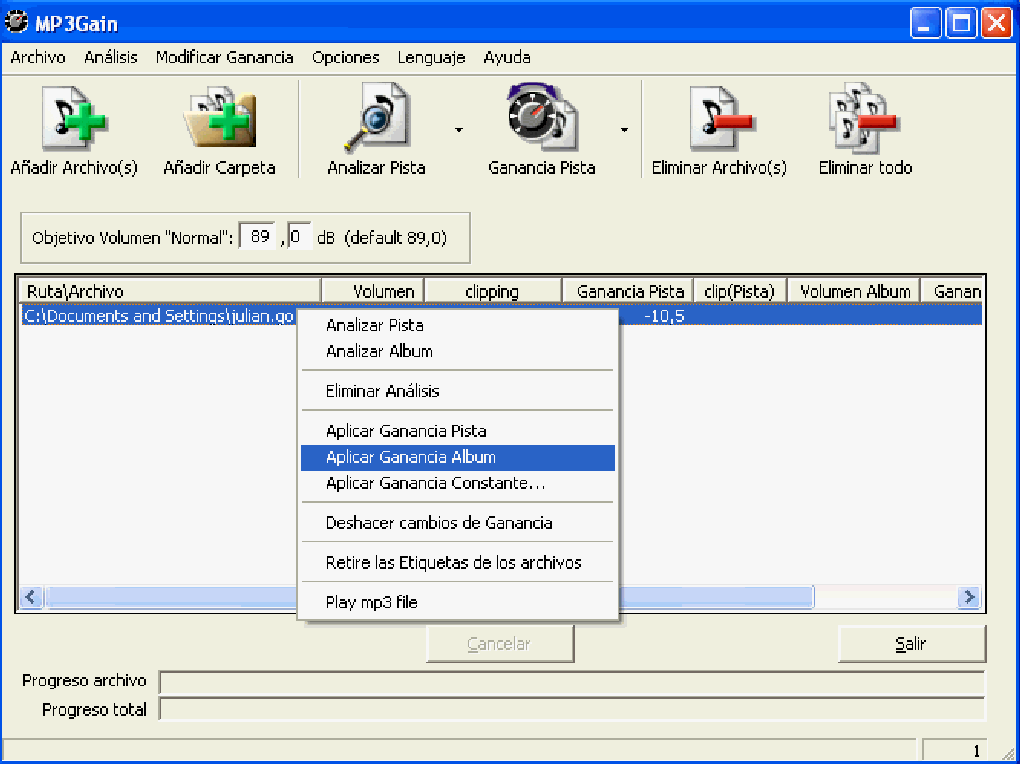
Task: Choose Analizar Pista in context menu
Action: [458, 325]
